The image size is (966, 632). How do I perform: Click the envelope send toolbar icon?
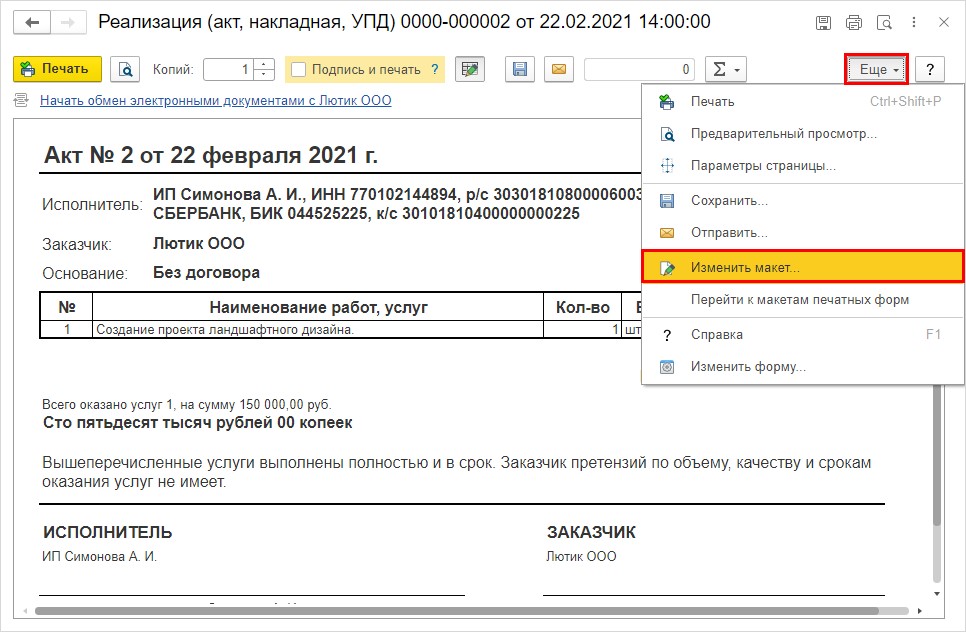coord(559,69)
